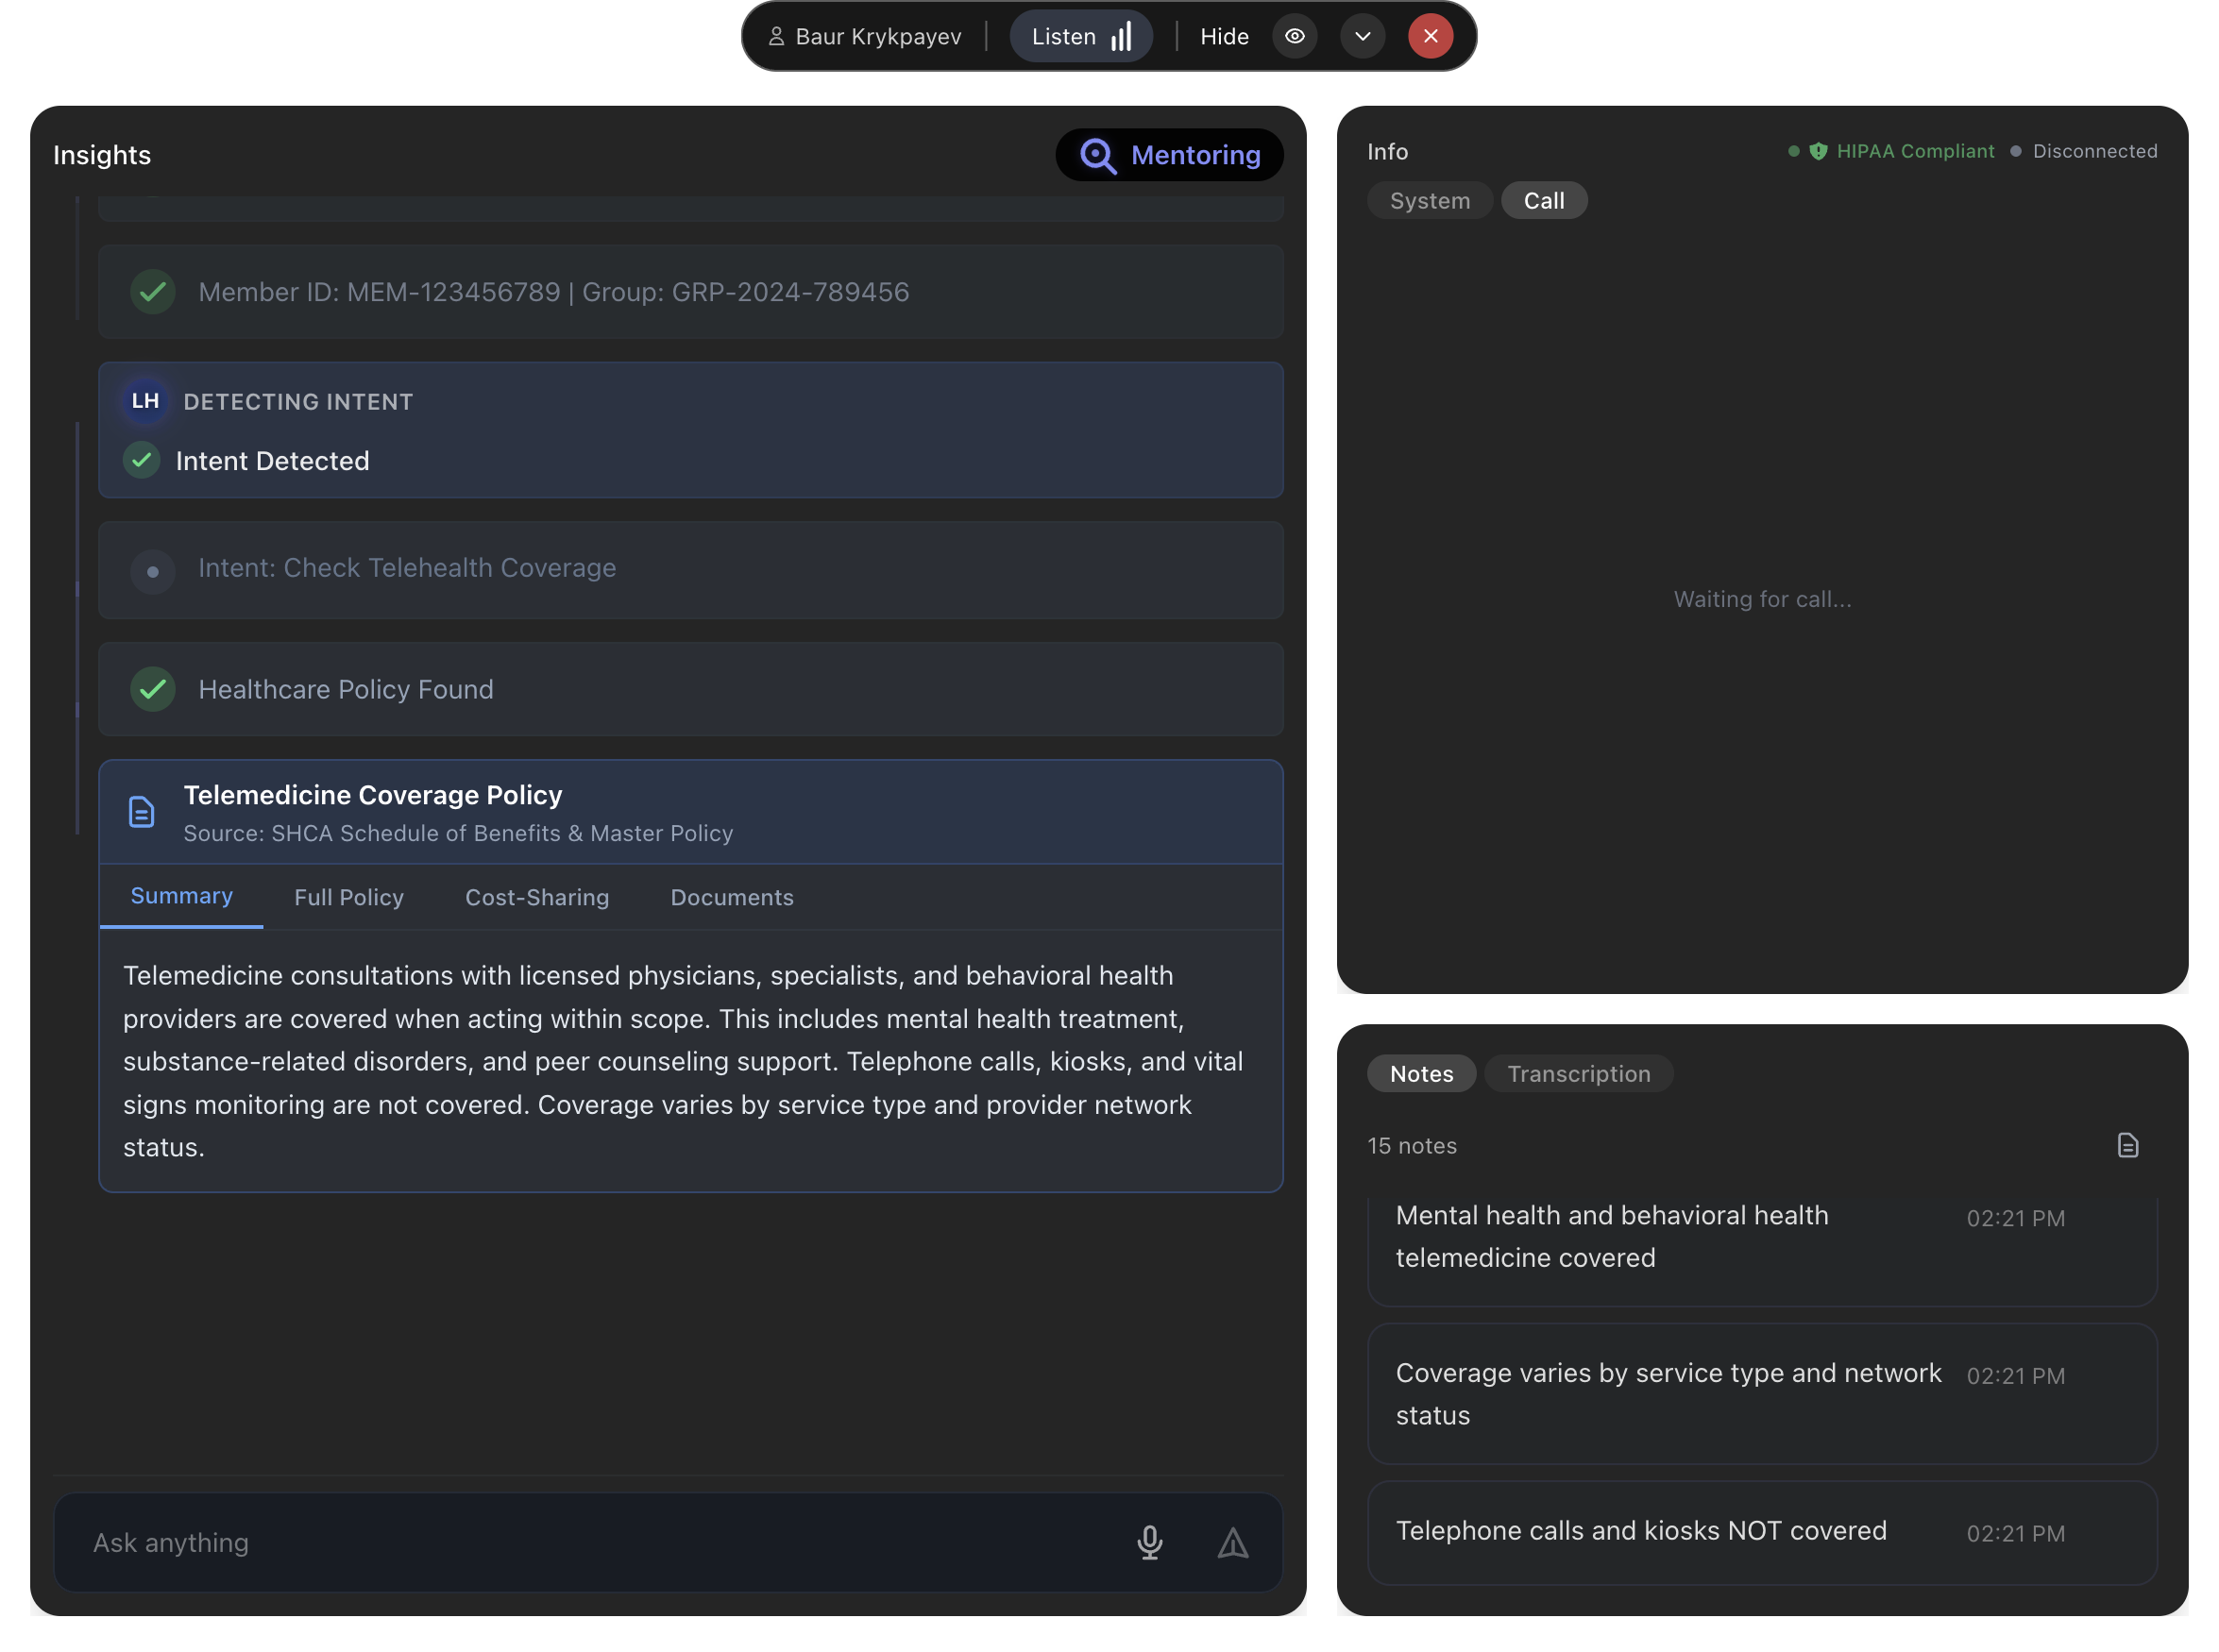Open the Cost-Sharing tab
This screenshot has height=1652, width=2219.
click(x=537, y=897)
